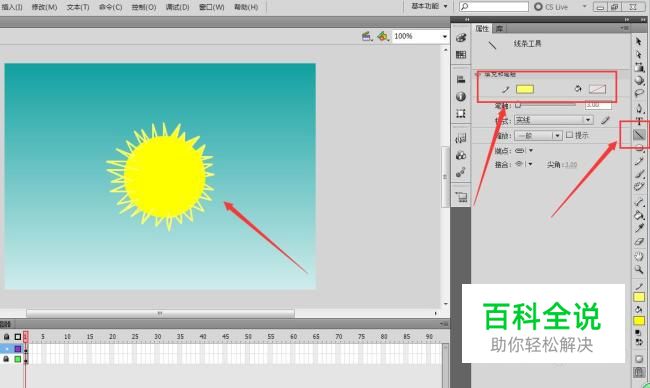Viewport: 650px width, 388px height.
Task: Click the help search input field
Action: [494, 6]
